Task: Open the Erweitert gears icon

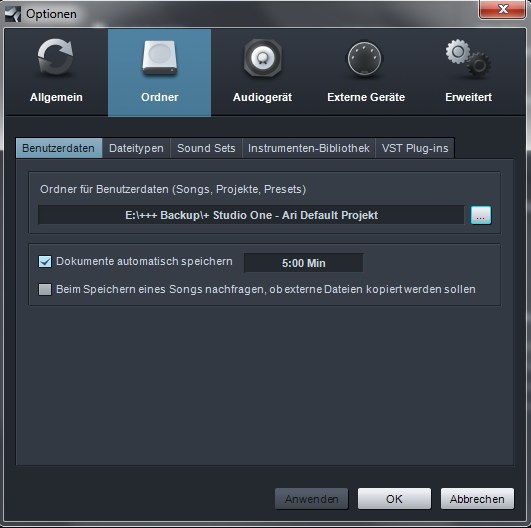Action: (x=468, y=59)
